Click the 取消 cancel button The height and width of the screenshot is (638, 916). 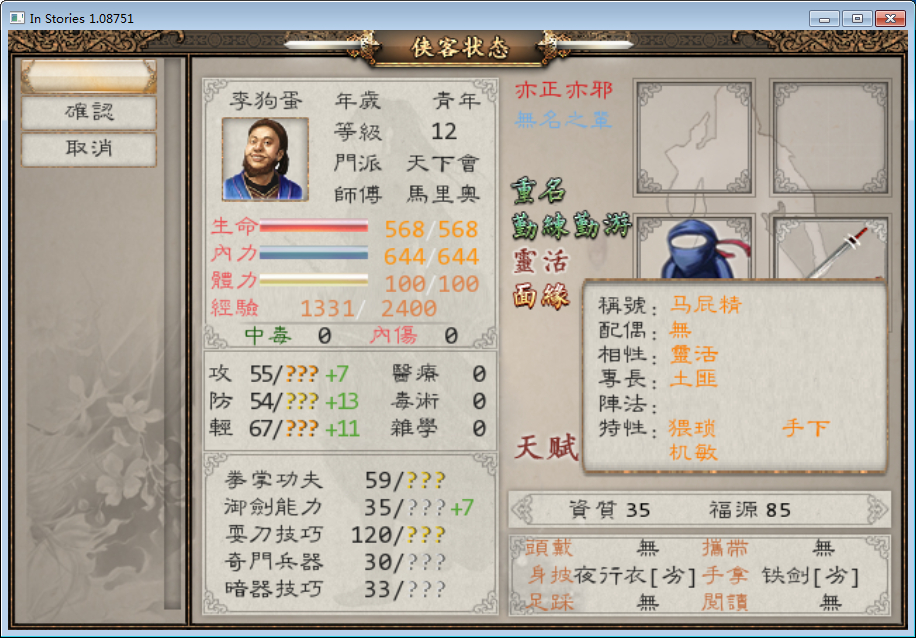(89, 148)
